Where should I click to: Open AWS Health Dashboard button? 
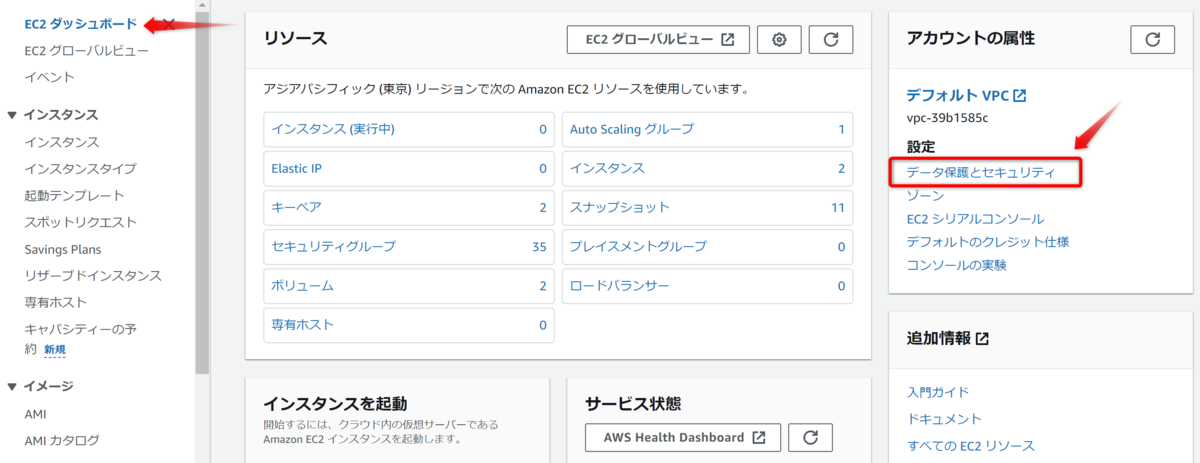point(684,437)
